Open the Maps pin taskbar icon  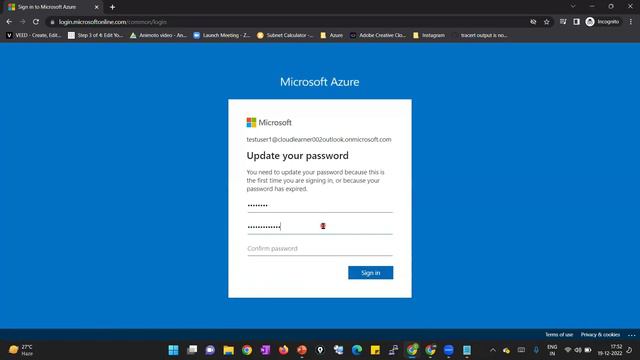coord(320,350)
